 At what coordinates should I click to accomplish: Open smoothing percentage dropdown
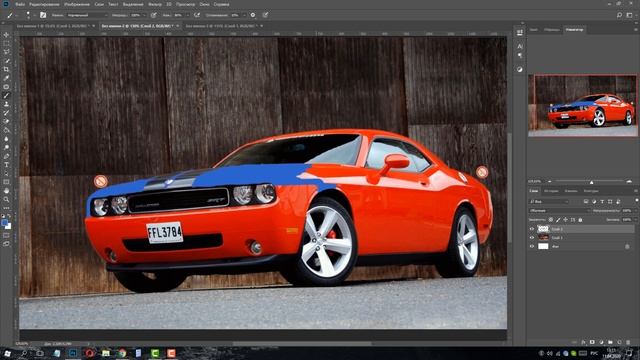click(x=244, y=15)
